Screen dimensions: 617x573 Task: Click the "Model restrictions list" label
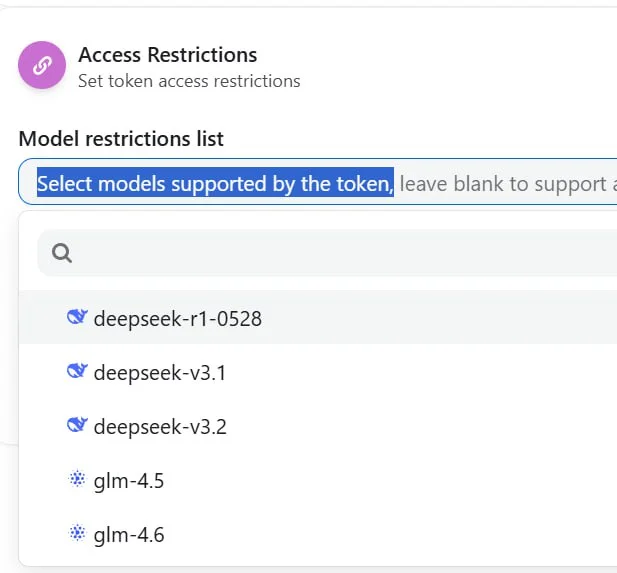pos(121,139)
